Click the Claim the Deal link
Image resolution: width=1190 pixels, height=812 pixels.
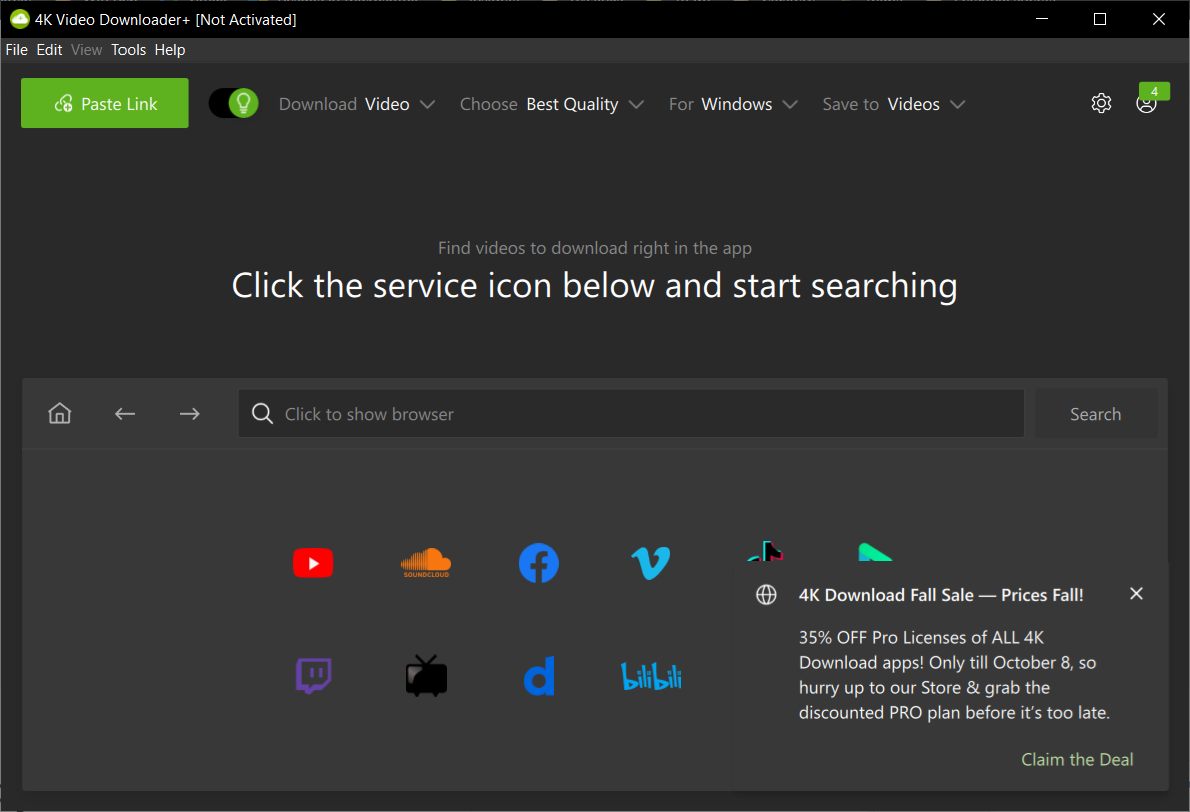pyautogui.click(x=1077, y=760)
